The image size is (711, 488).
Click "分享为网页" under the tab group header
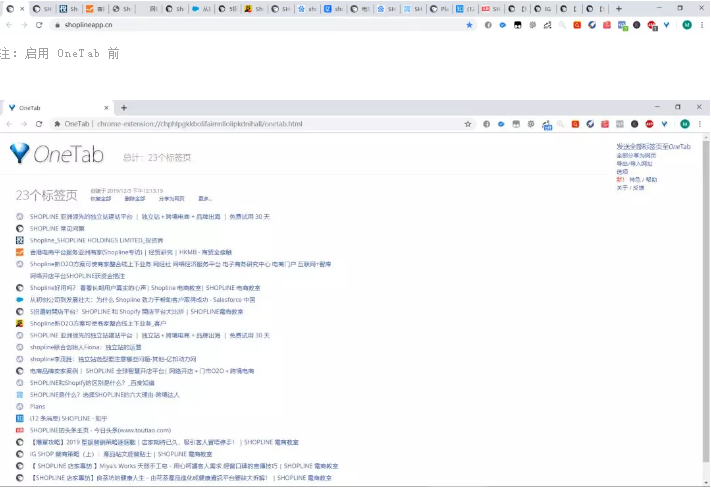[x=171, y=199]
